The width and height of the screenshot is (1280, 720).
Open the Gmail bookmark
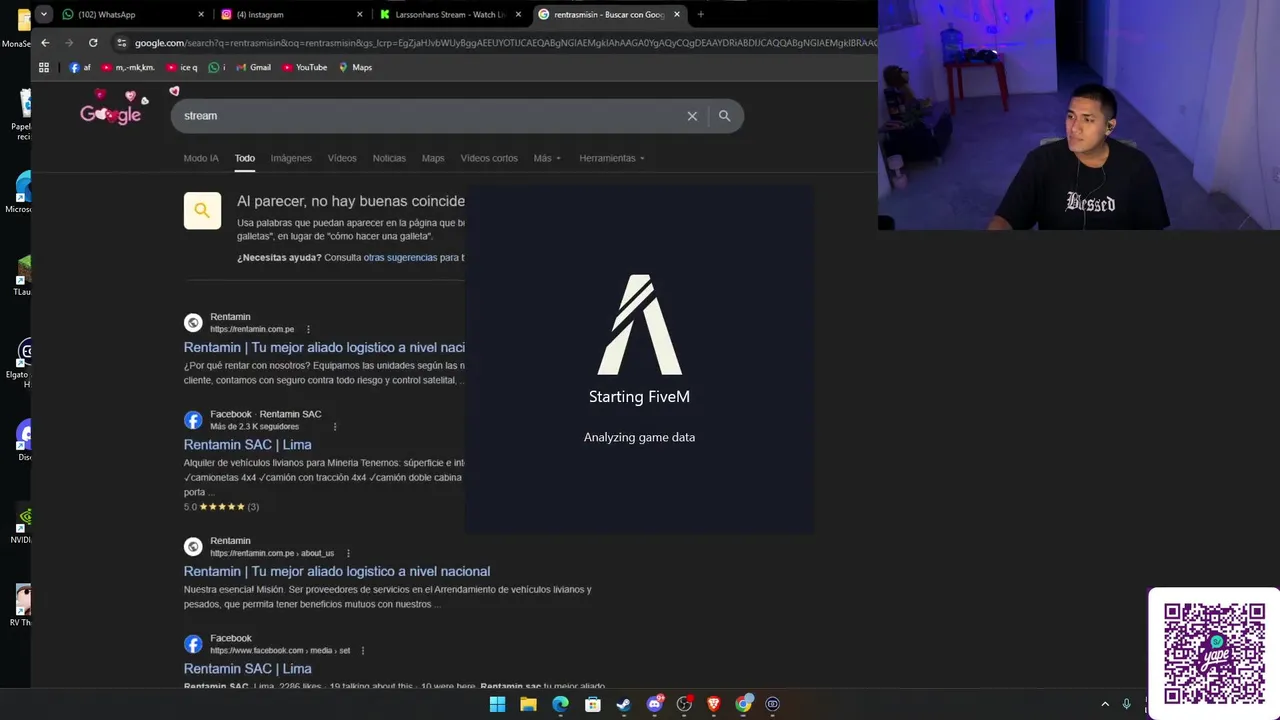253,67
